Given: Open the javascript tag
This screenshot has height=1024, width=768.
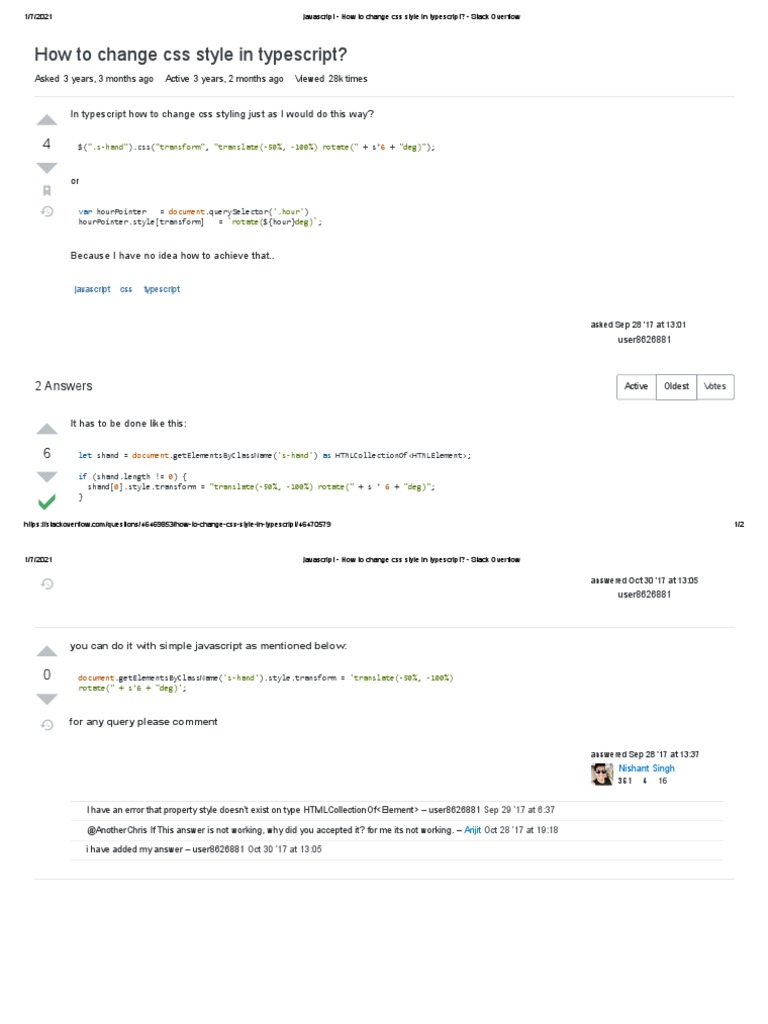Looking at the screenshot, I should (x=92, y=289).
